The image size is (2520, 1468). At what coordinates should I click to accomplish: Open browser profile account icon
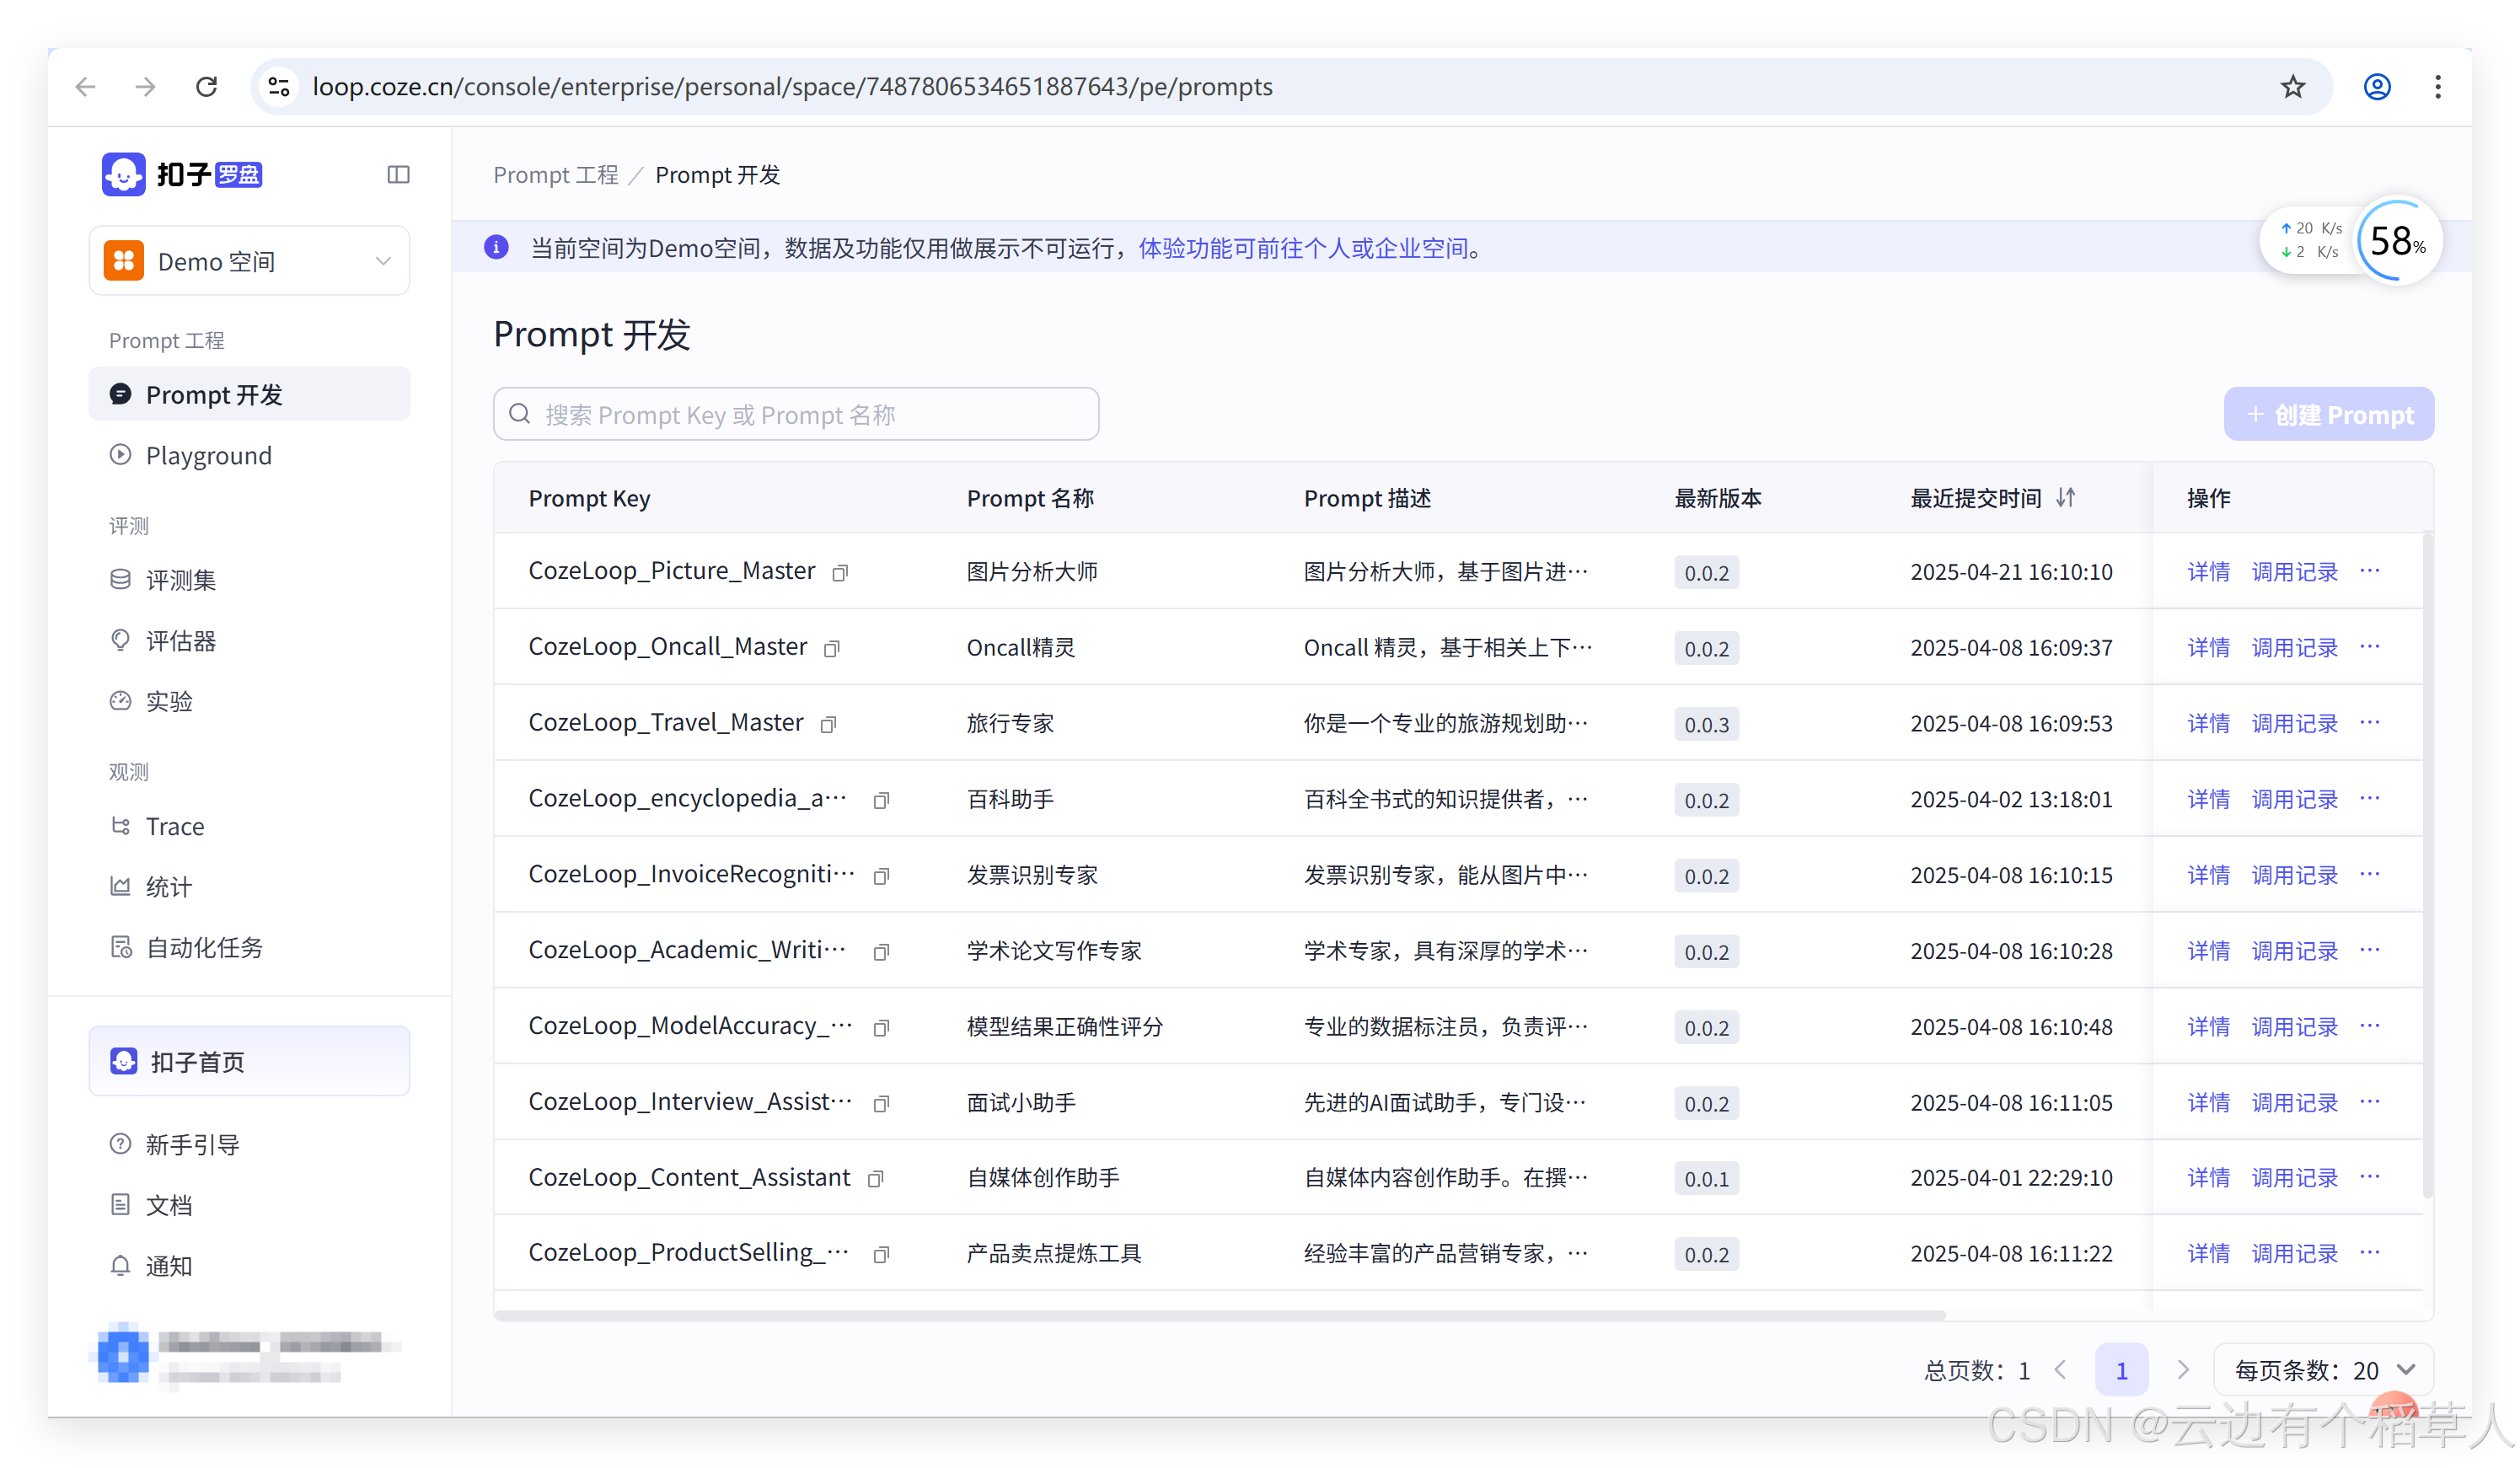(2376, 87)
